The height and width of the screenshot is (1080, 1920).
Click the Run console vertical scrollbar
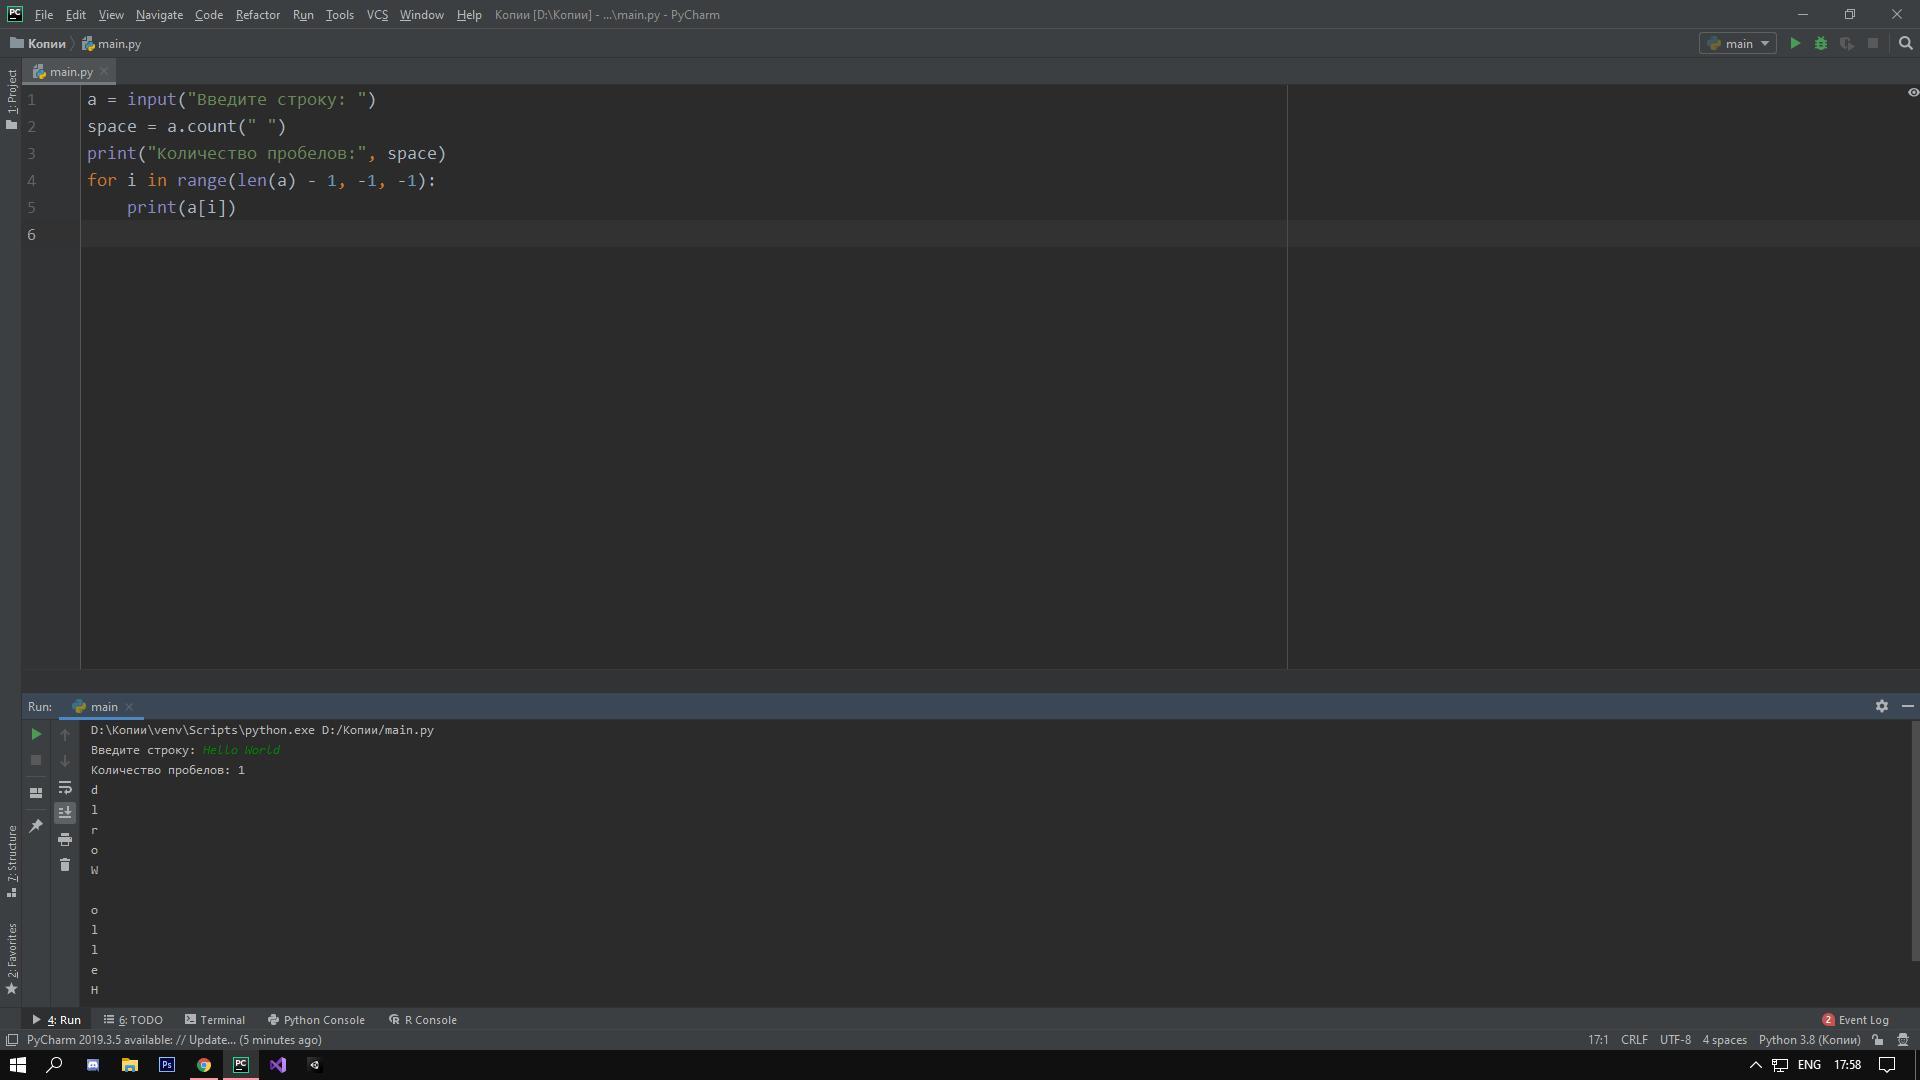tap(1914, 841)
